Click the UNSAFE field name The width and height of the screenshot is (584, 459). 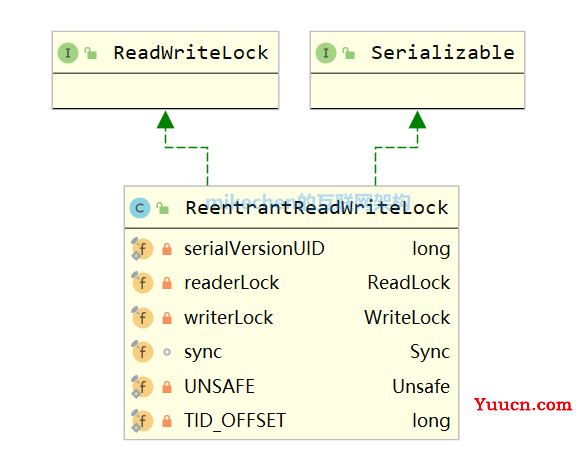point(219,386)
